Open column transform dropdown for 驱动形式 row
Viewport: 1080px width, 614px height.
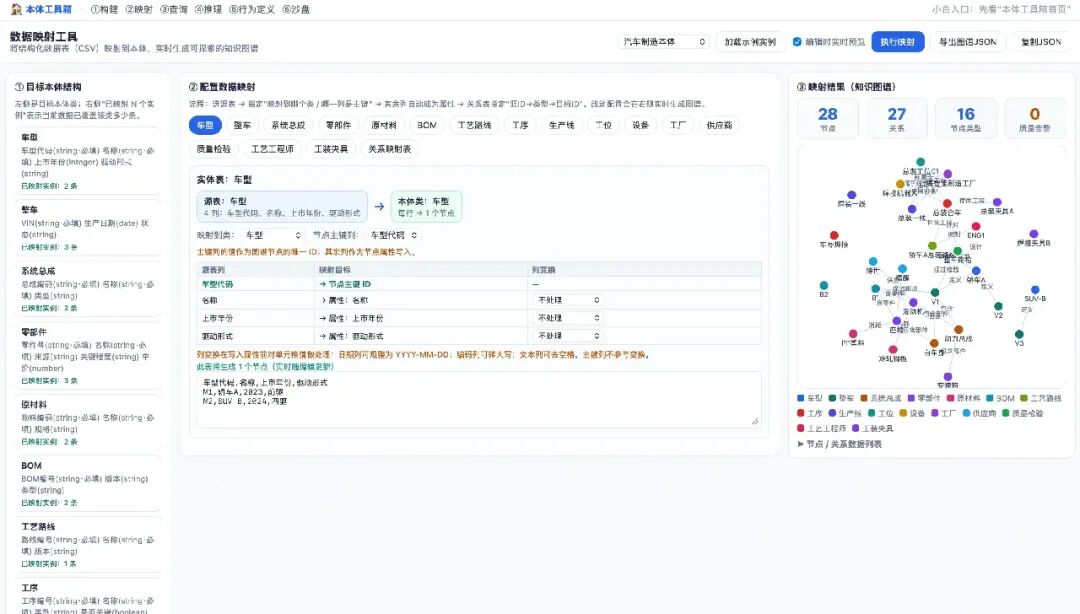click(x=568, y=336)
